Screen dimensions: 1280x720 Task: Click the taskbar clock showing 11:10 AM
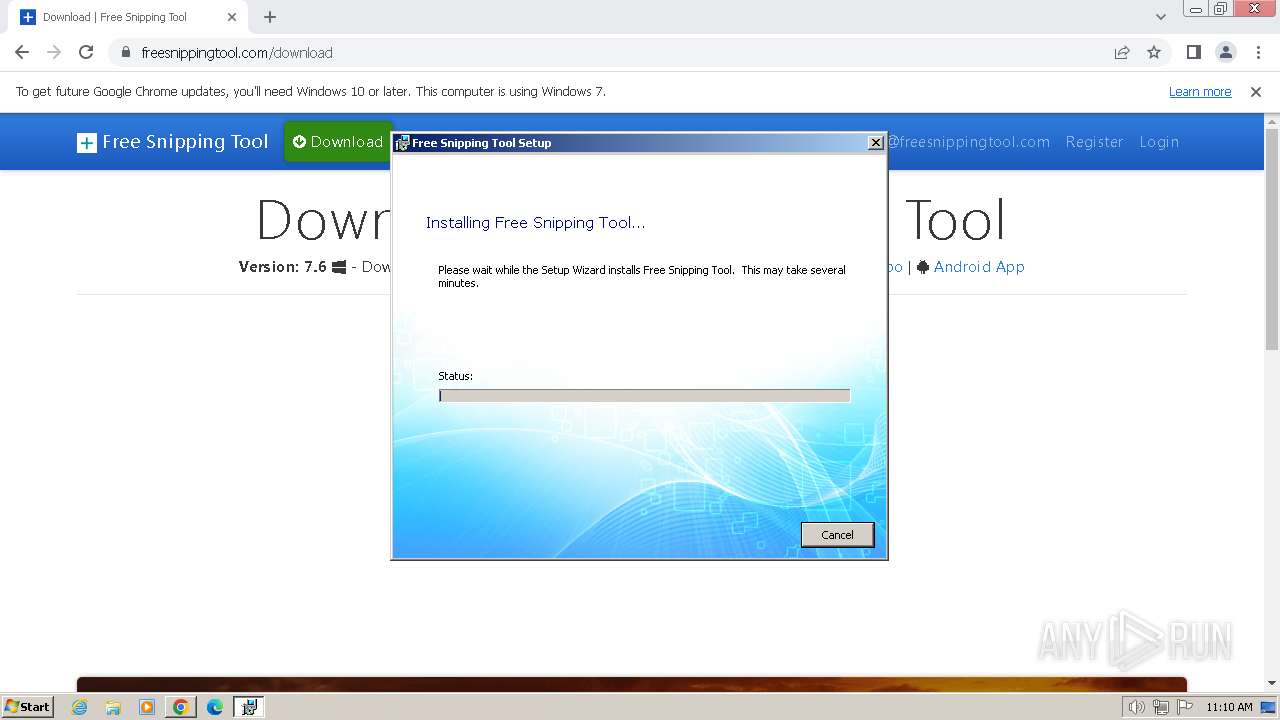[x=1229, y=707]
